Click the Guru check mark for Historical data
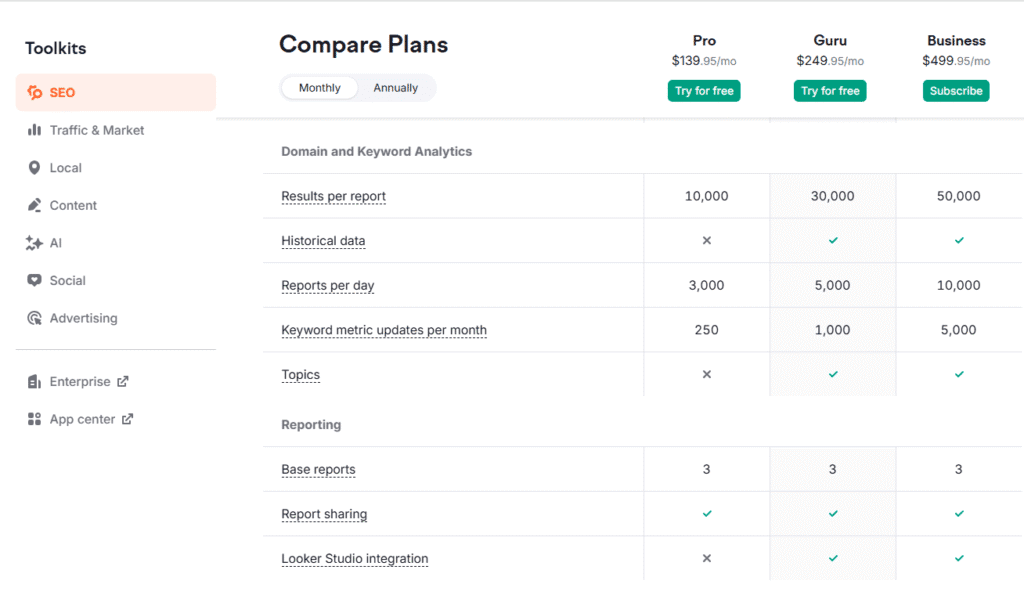The width and height of the screenshot is (1024, 595). [x=833, y=240]
